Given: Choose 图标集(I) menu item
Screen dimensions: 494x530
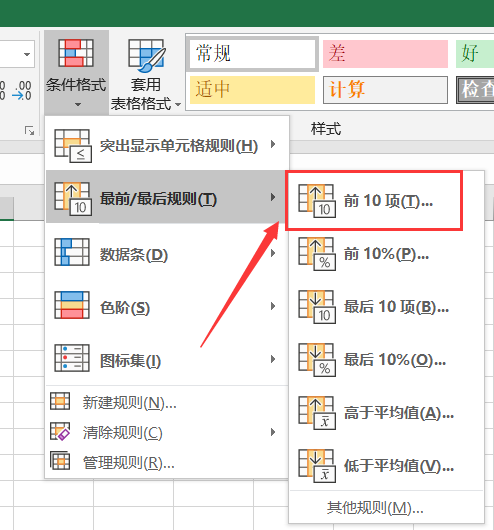Looking at the screenshot, I should tap(167, 359).
